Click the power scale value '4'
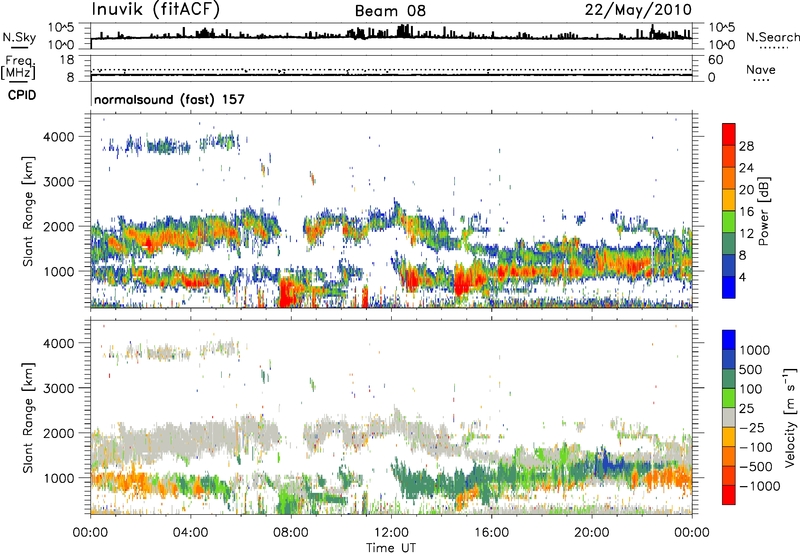 743,278
